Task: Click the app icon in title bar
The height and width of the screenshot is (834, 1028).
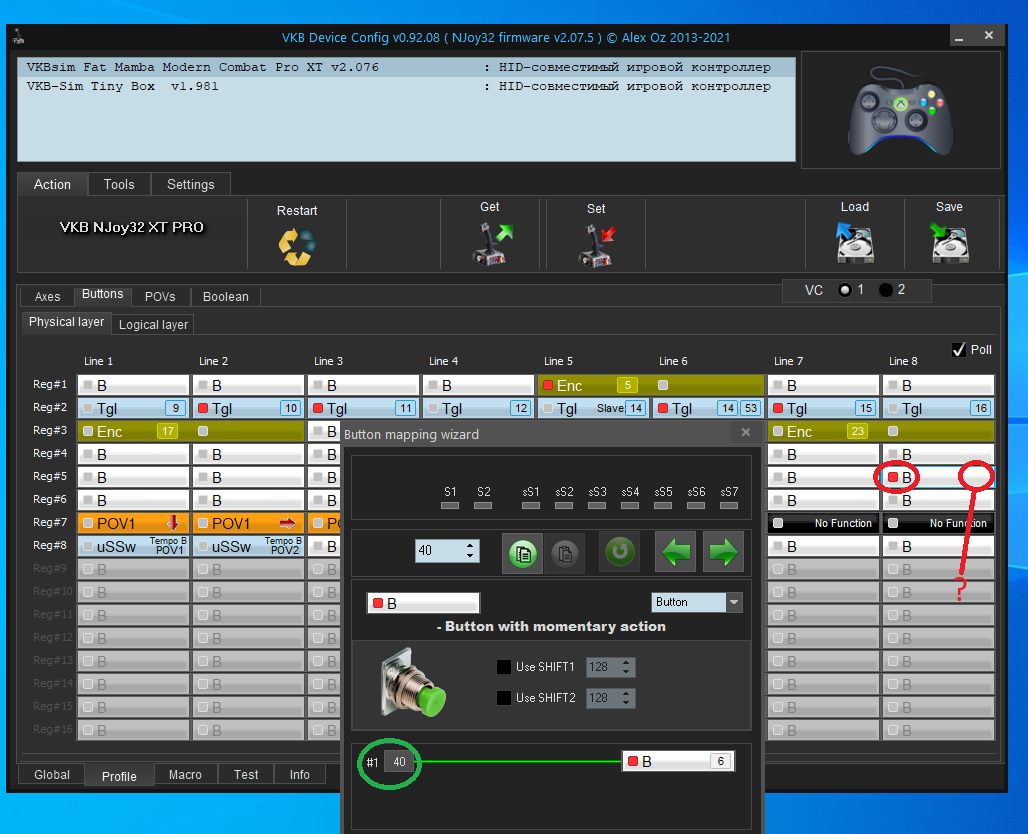Action: (x=18, y=37)
